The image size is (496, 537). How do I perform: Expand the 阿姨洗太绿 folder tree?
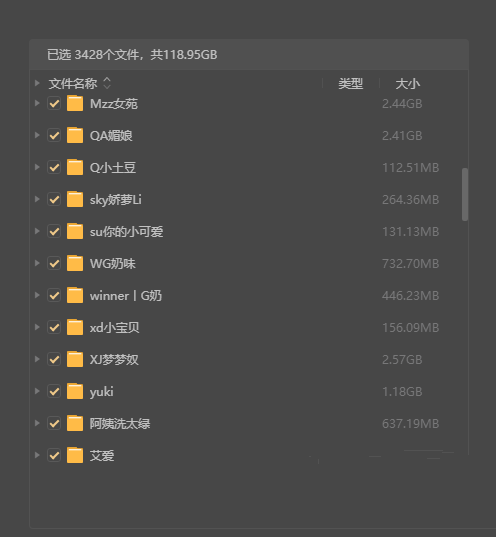click(37, 423)
